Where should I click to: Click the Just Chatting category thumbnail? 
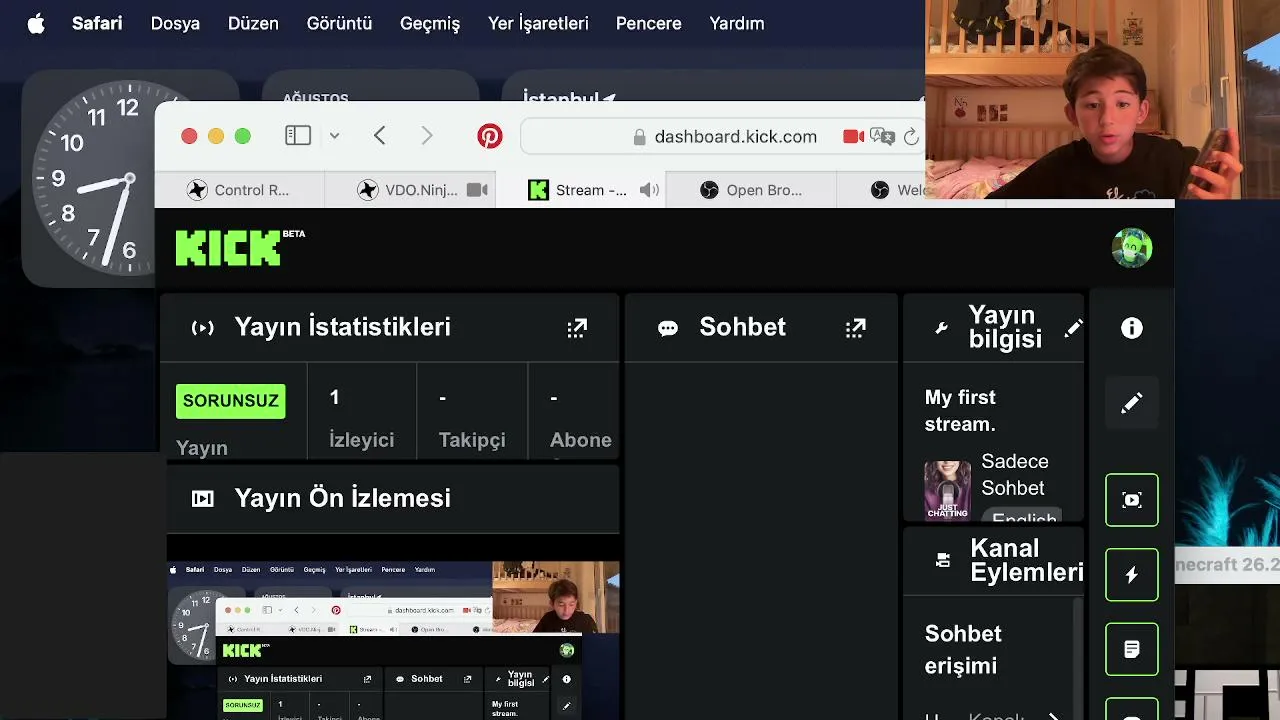click(948, 490)
